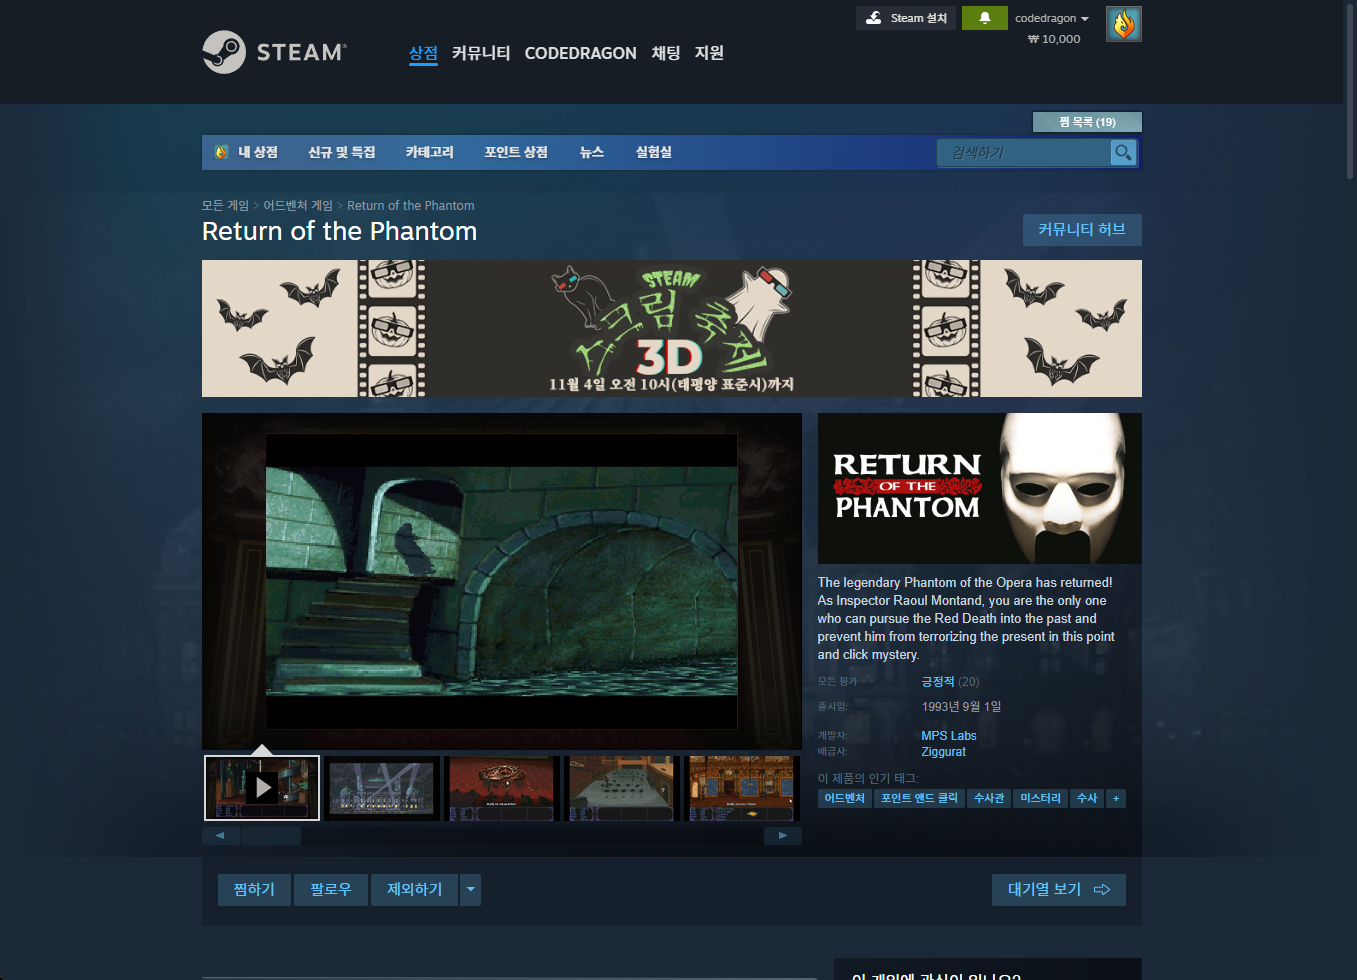Open the 카테고리 tab
1357x980 pixels.
tap(429, 152)
